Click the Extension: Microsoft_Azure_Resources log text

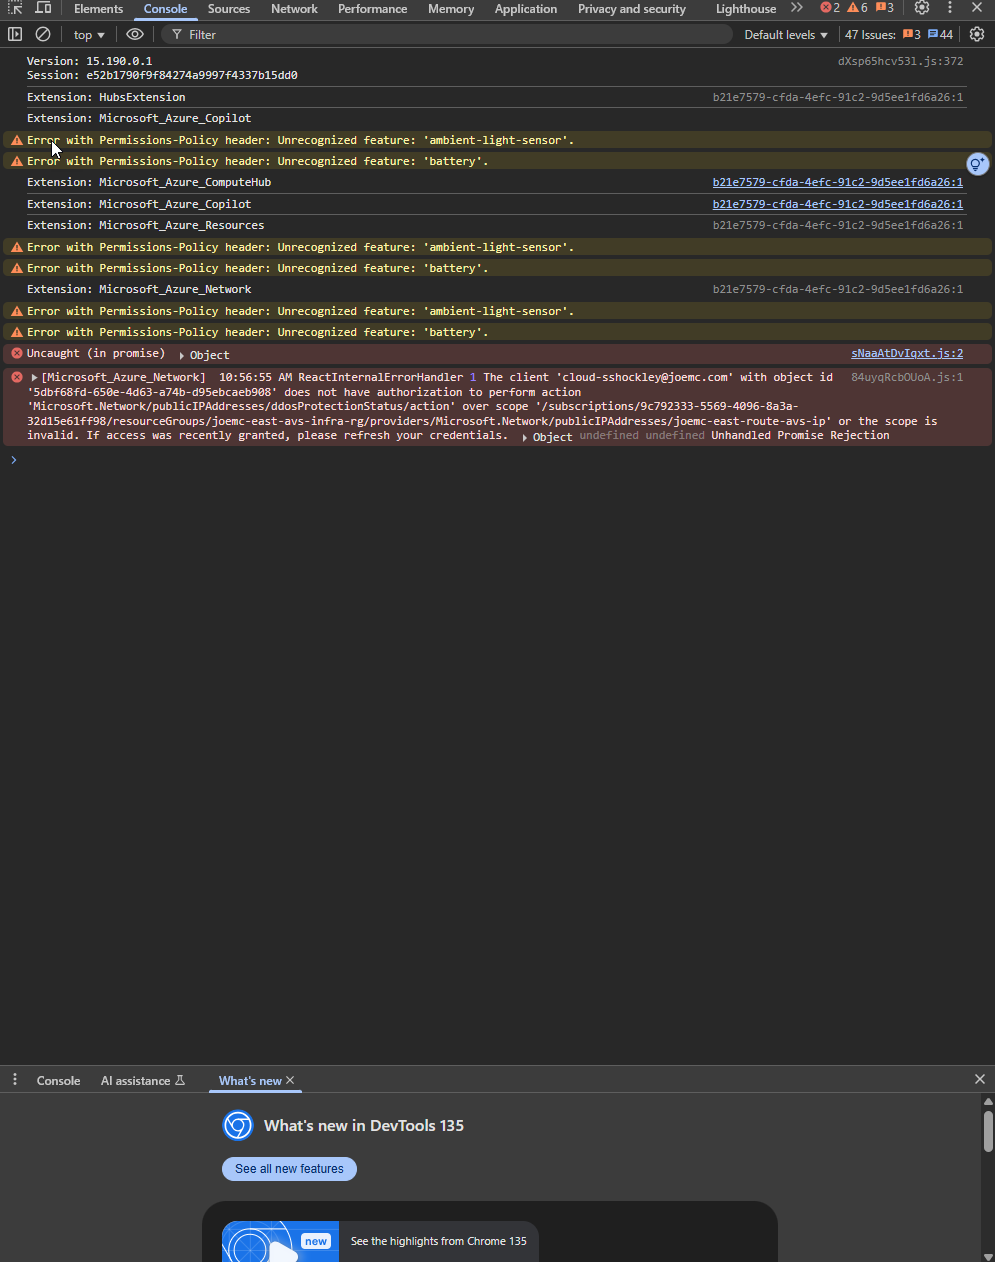(145, 225)
